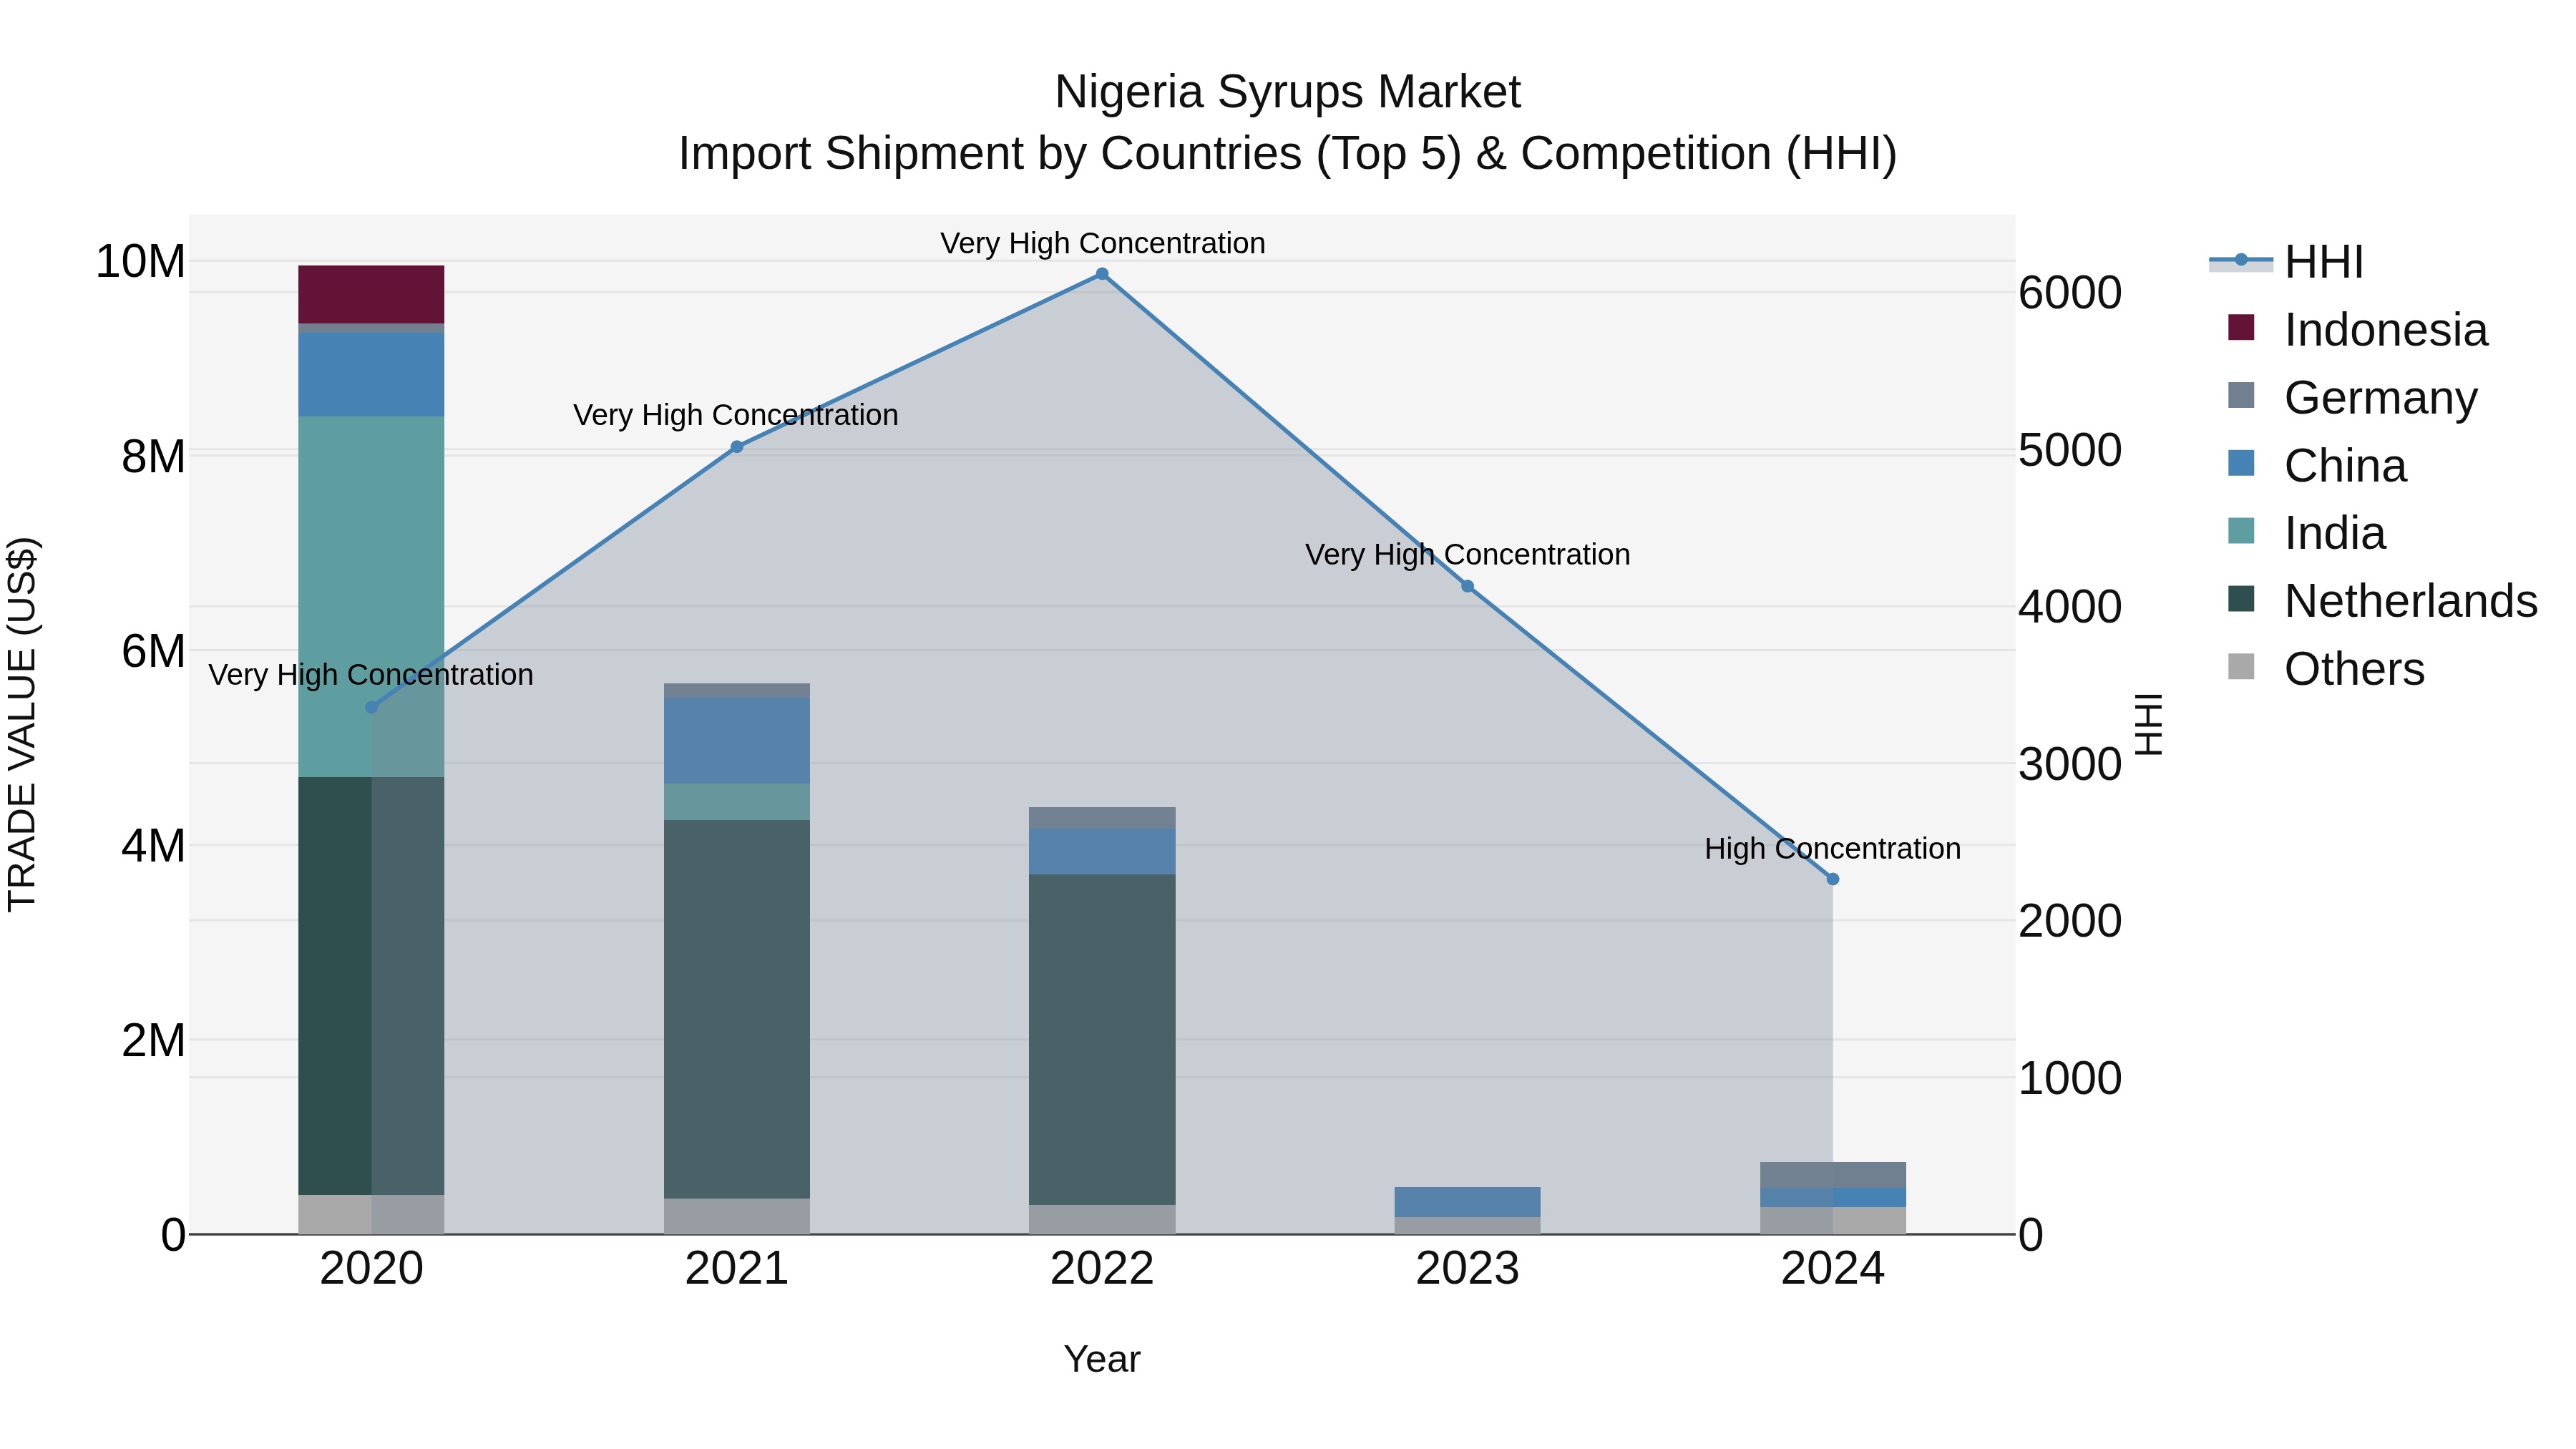The width and height of the screenshot is (2576, 1449).
Task: Click the Germany segment of 2021 bar
Action: pos(737,690)
